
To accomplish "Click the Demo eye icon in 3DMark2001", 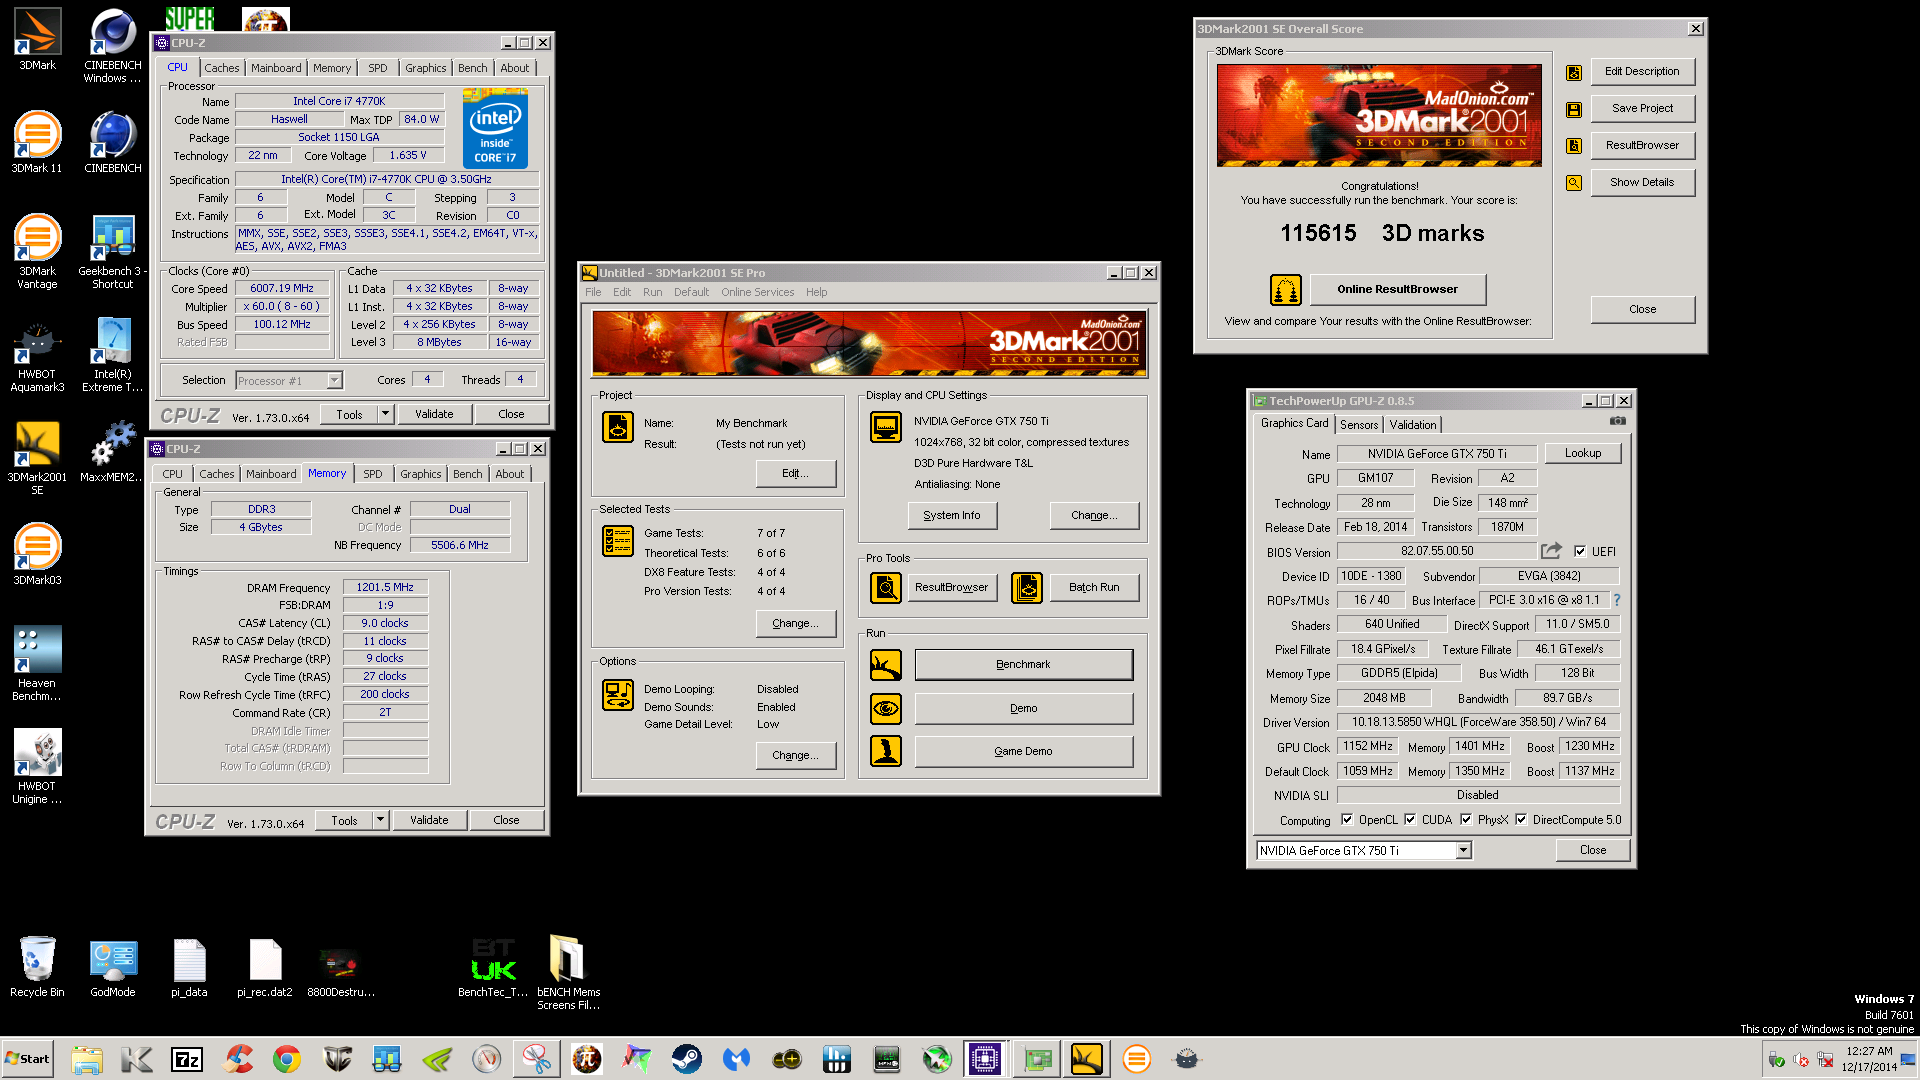I will (886, 709).
